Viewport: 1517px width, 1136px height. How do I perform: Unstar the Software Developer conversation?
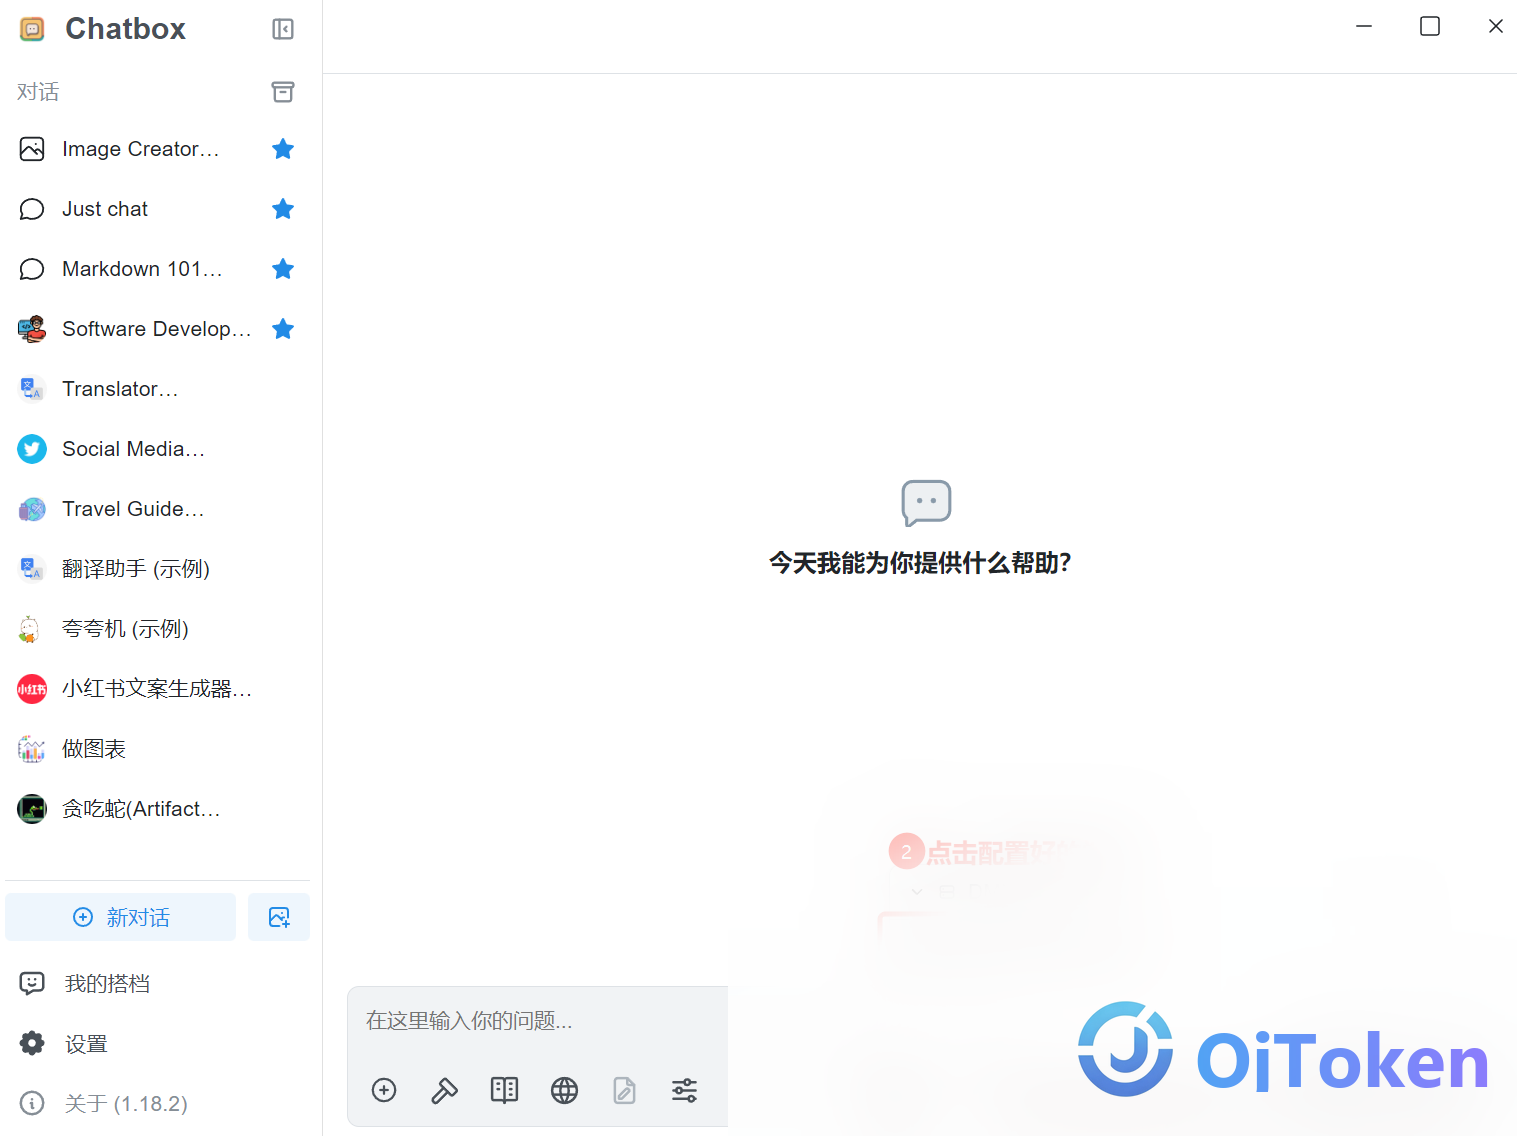point(283,329)
